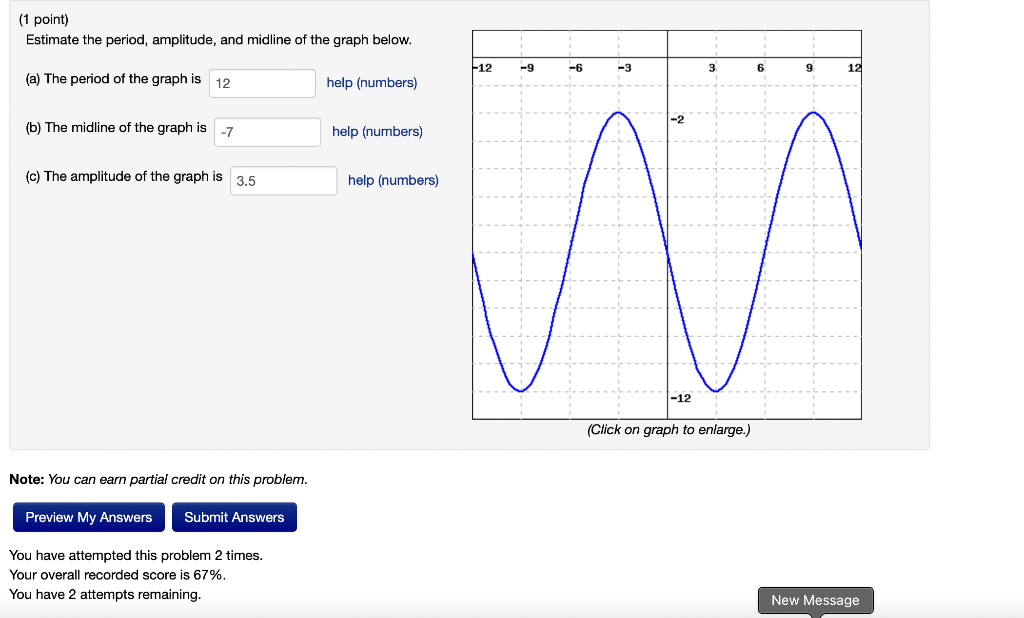Viewport: 1024px width, 618px height.
Task: Click the Preview My Answers button
Action: [88, 517]
